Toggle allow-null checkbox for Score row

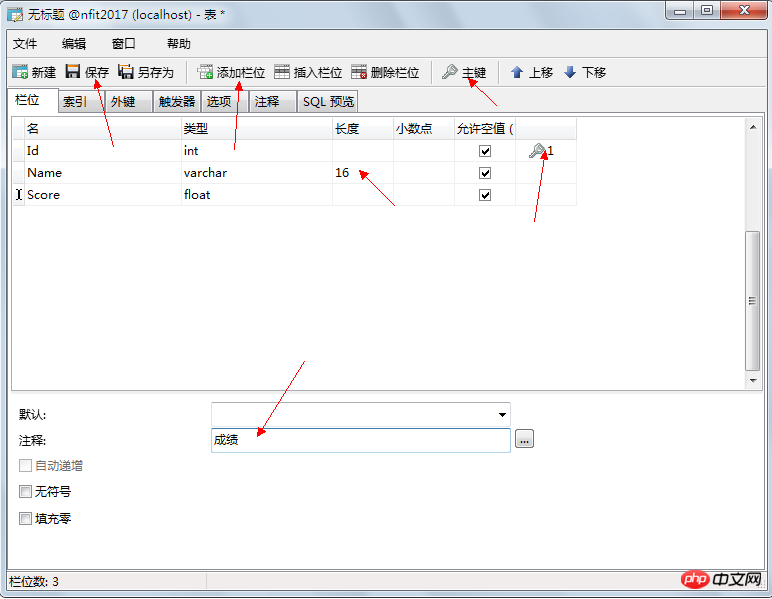coord(485,195)
